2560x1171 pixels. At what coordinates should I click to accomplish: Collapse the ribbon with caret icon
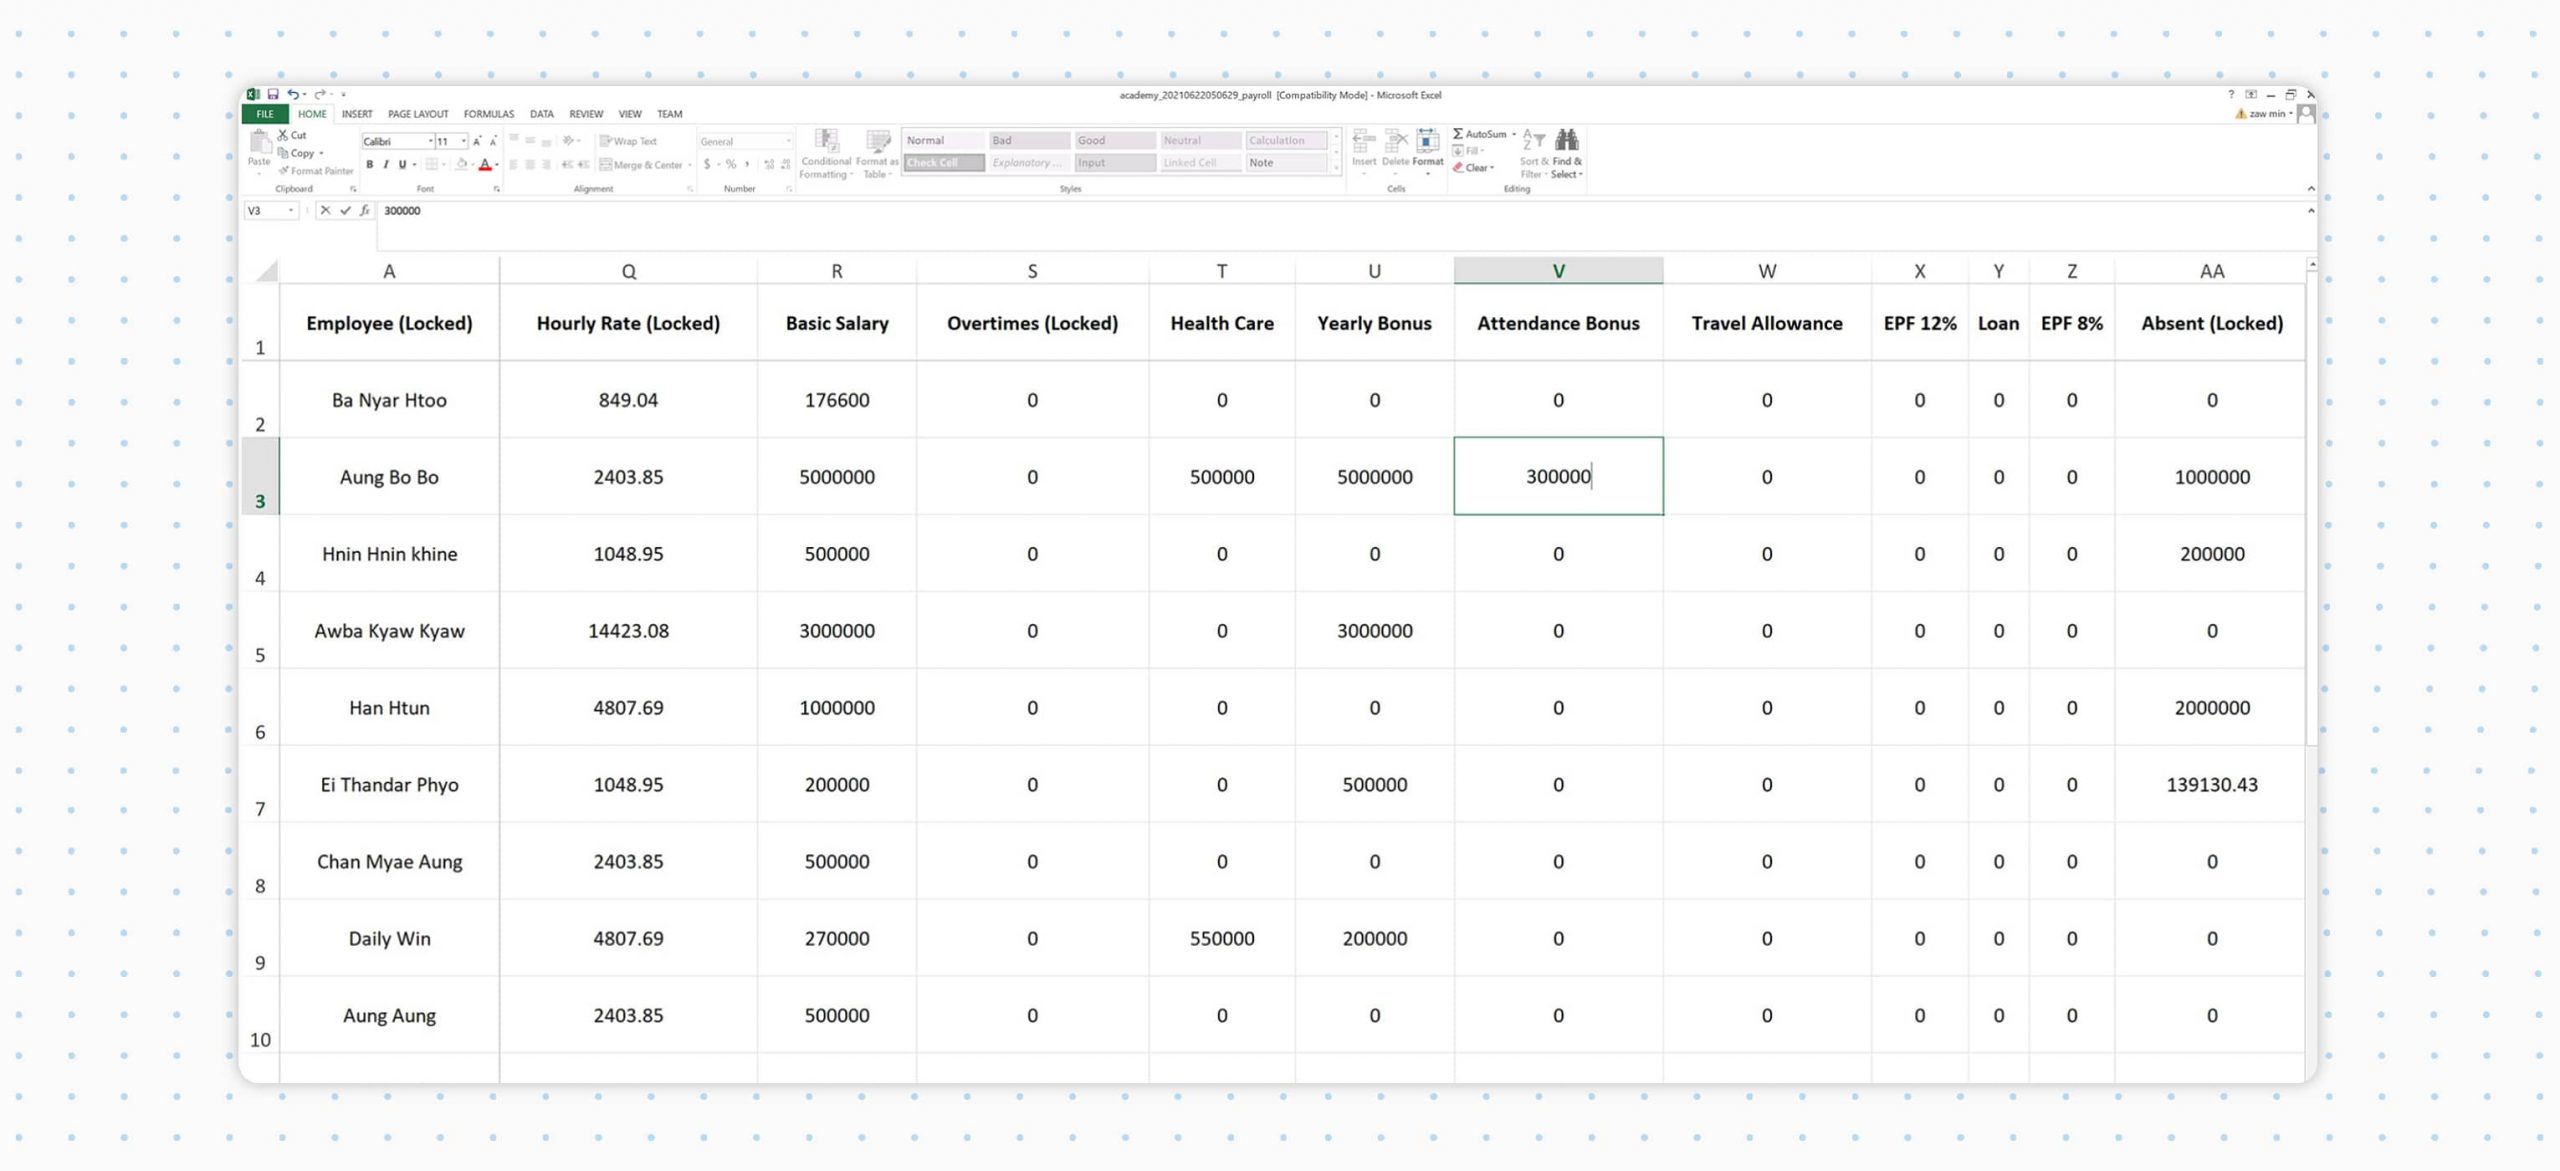point(2310,188)
